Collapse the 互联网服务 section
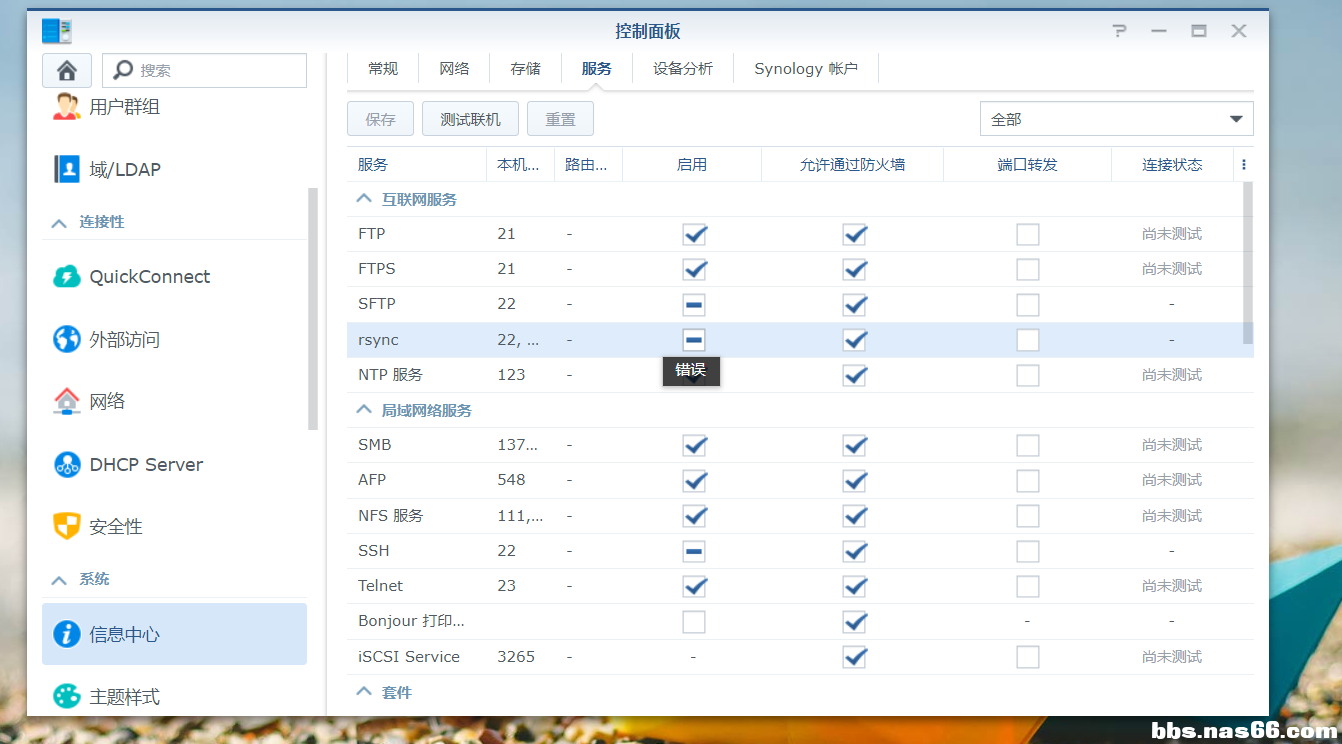This screenshot has width=1342, height=744. pos(364,199)
